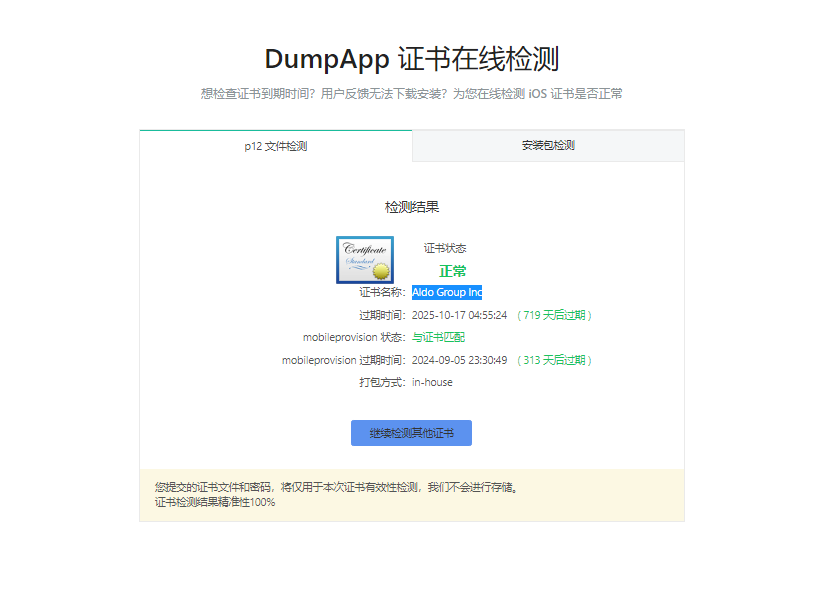
Task: Click the subtitle about iOS 证书是否正常
Action: 412,94
